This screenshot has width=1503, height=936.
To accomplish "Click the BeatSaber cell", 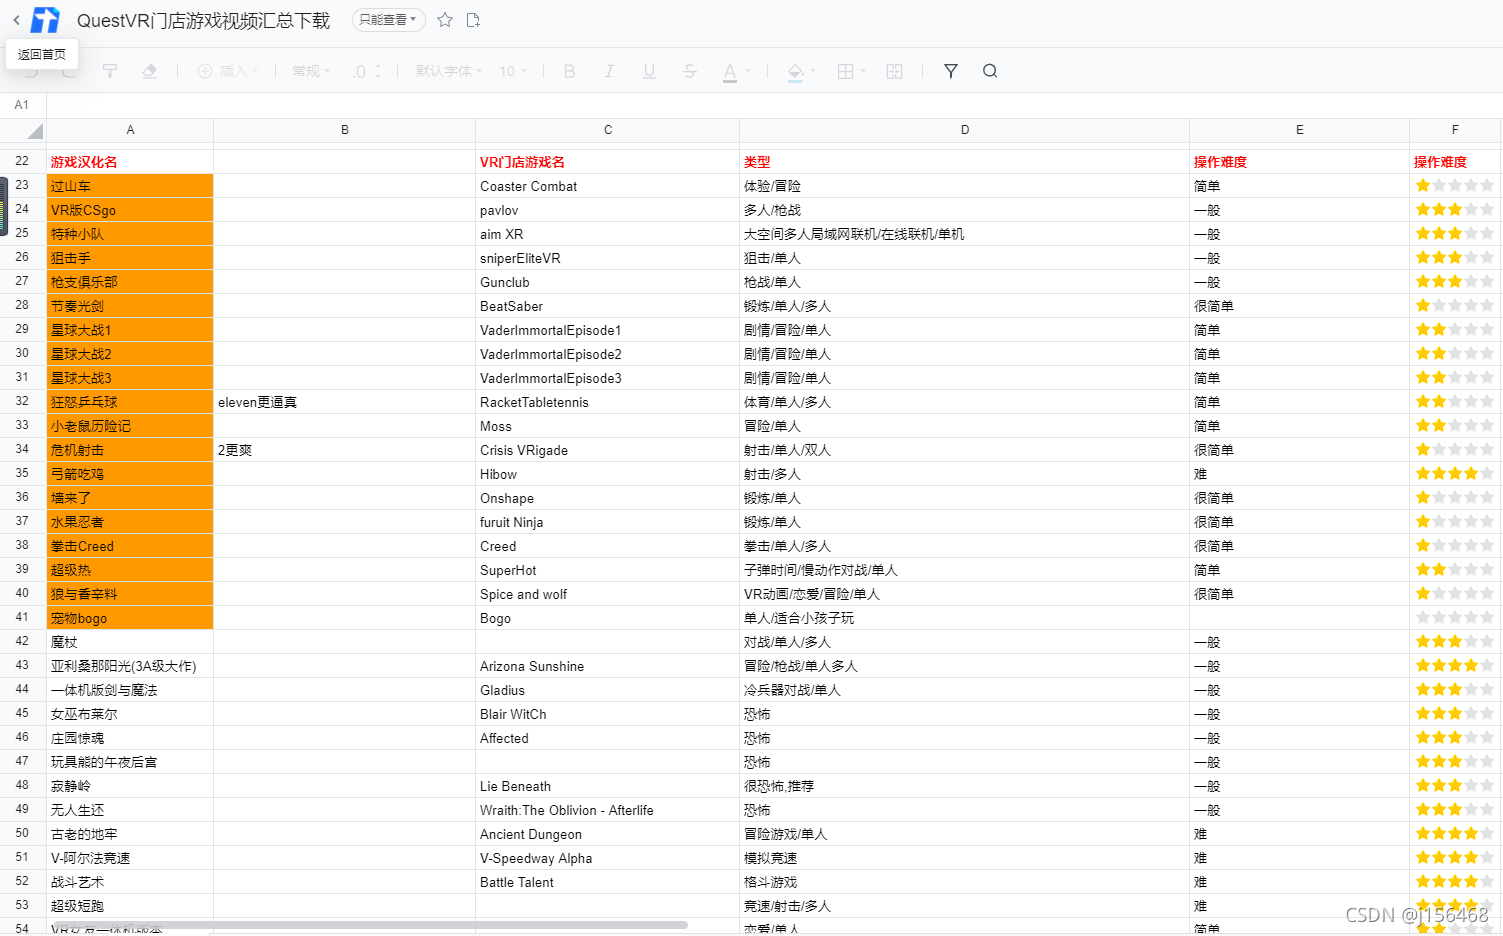I will [608, 306].
